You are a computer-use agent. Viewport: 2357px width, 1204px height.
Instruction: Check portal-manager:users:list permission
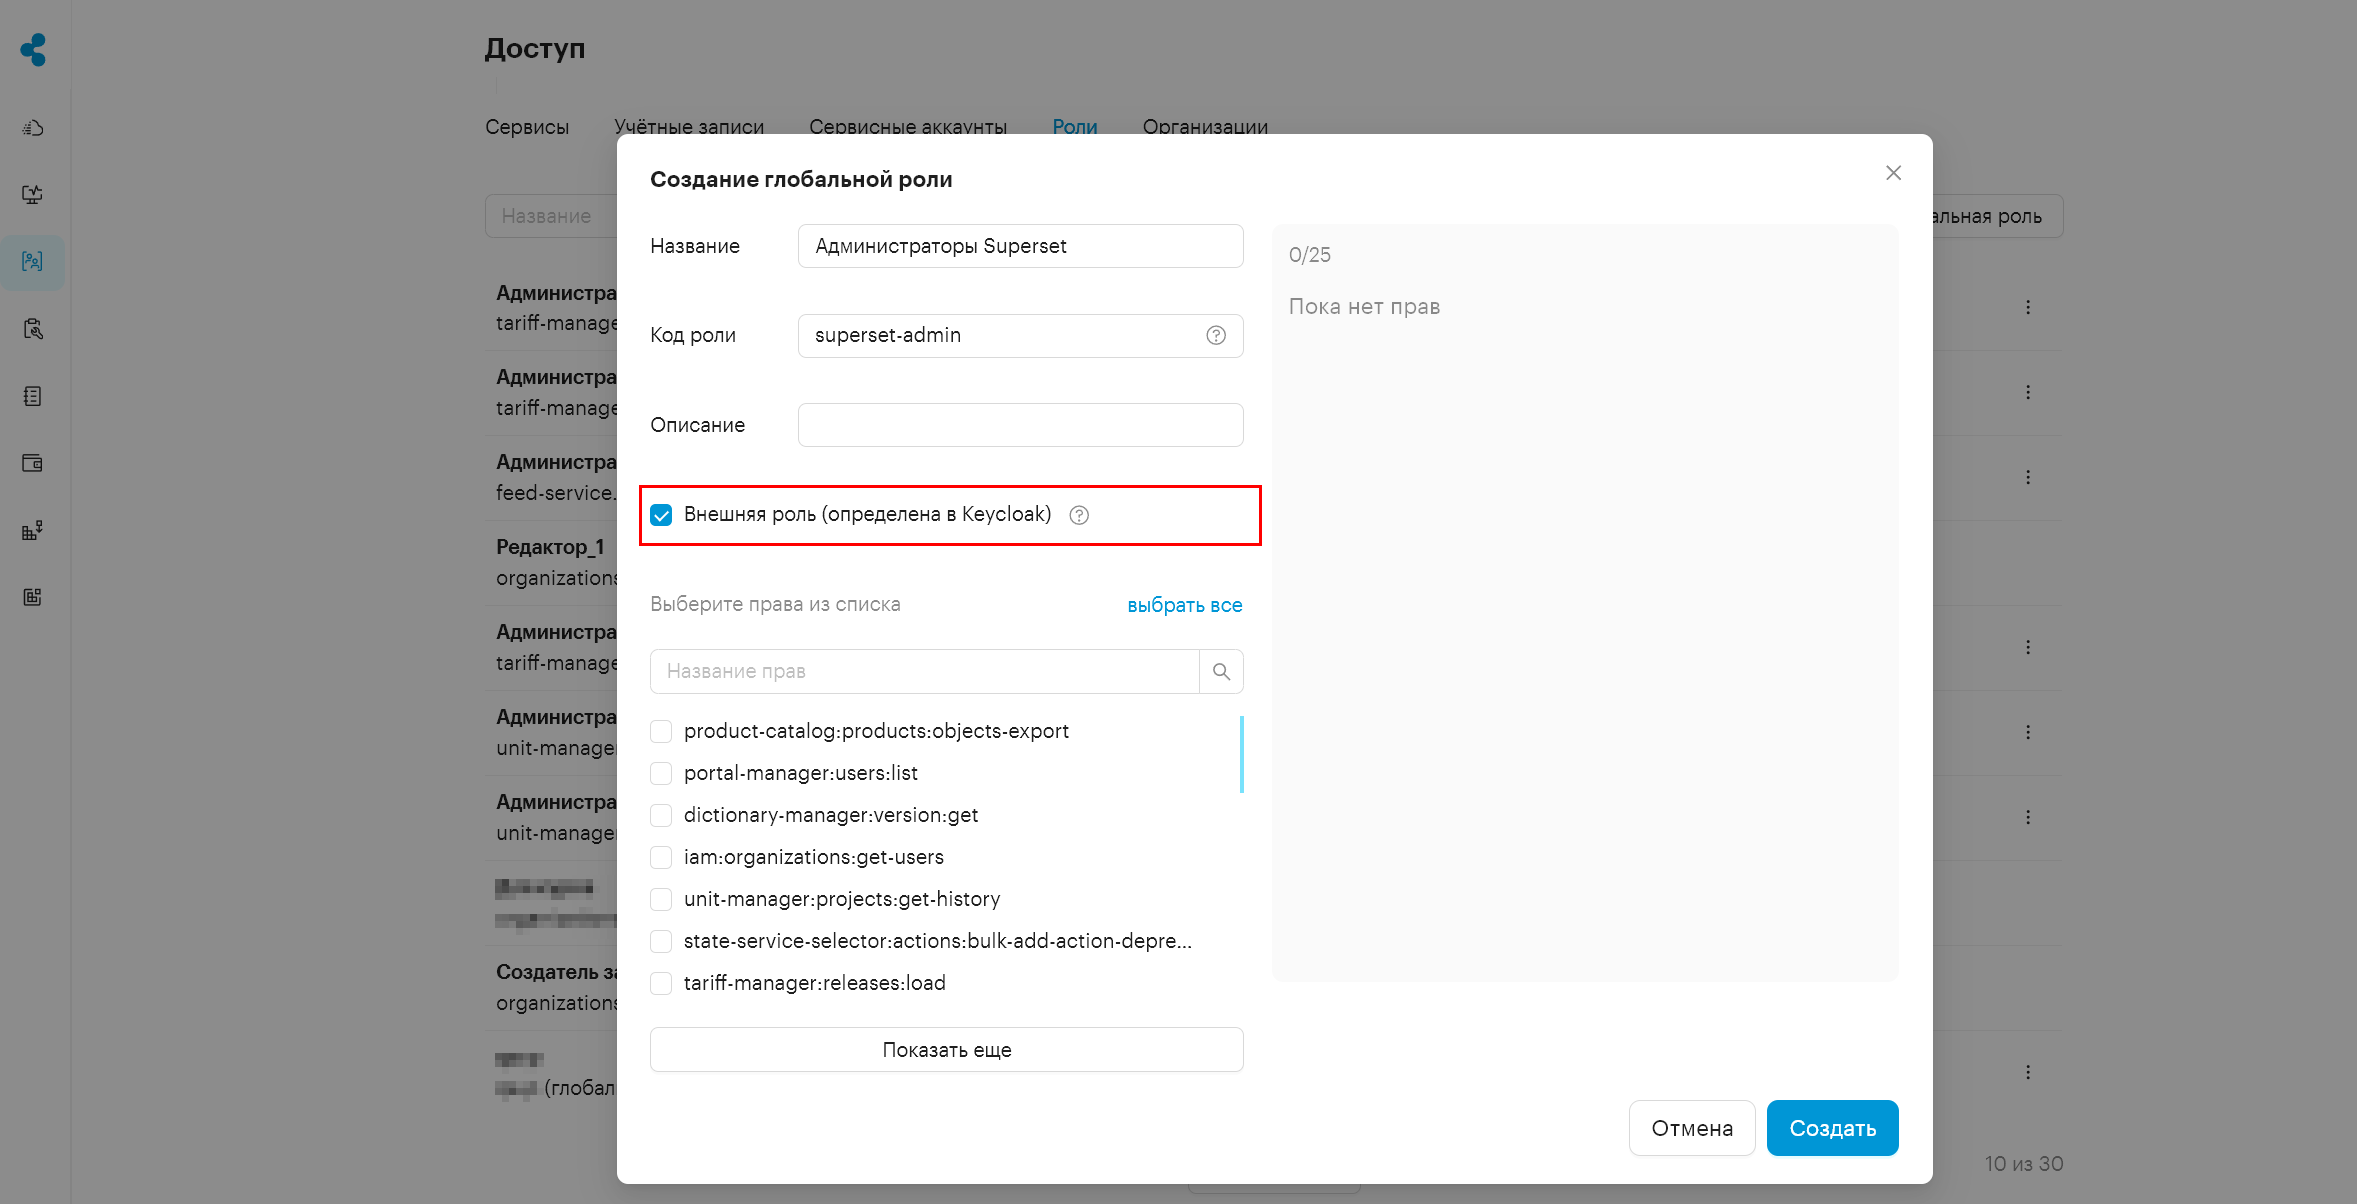661,774
